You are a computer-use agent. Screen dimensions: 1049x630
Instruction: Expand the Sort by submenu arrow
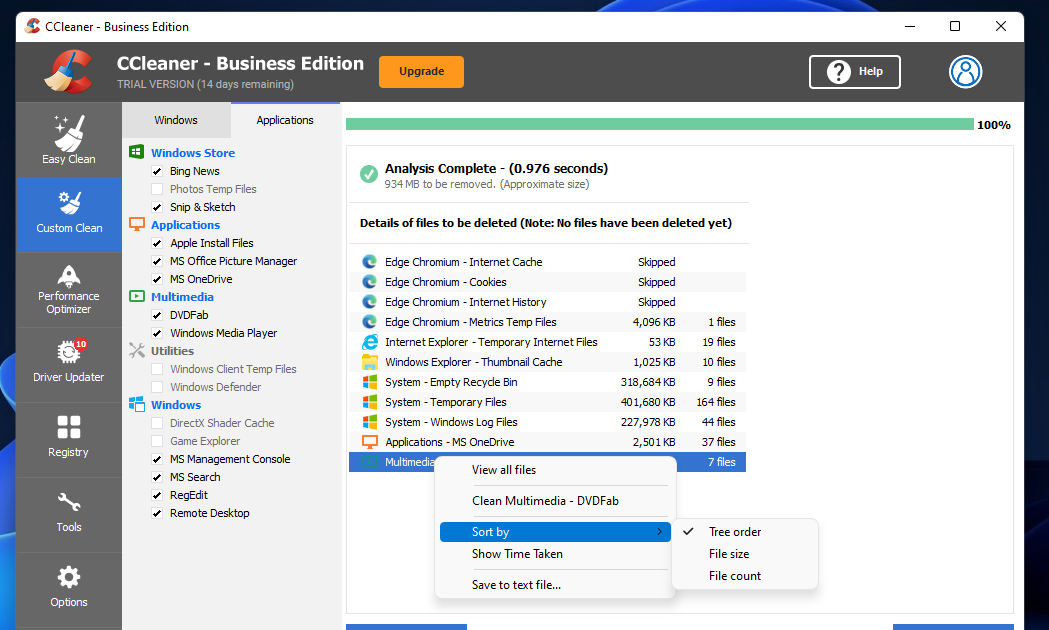pyautogui.click(x=660, y=532)
